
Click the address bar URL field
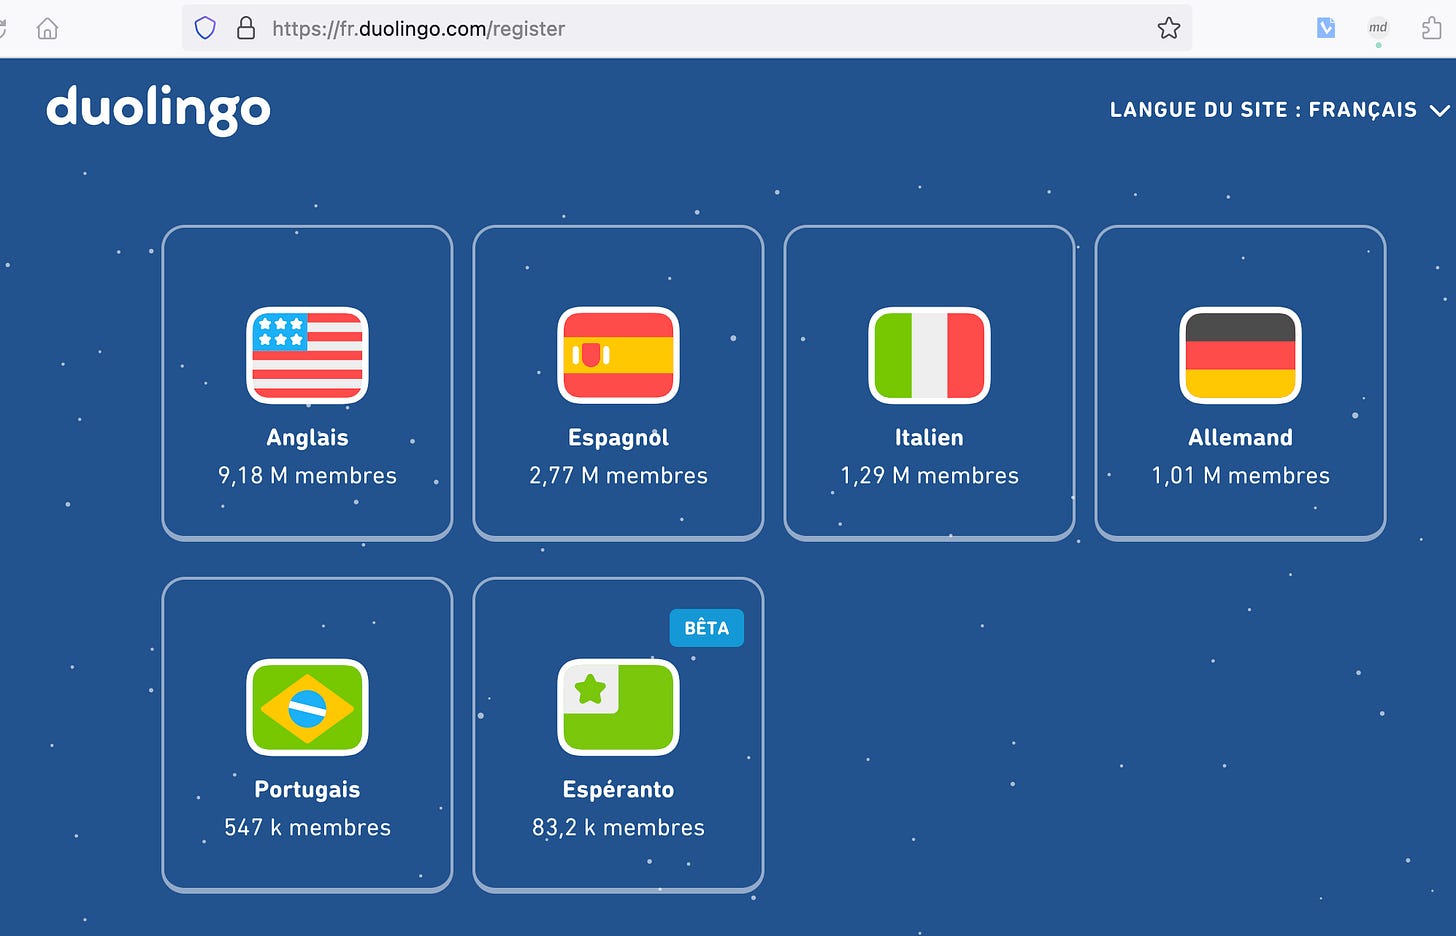pyautogui.click(x=687, y=28)
